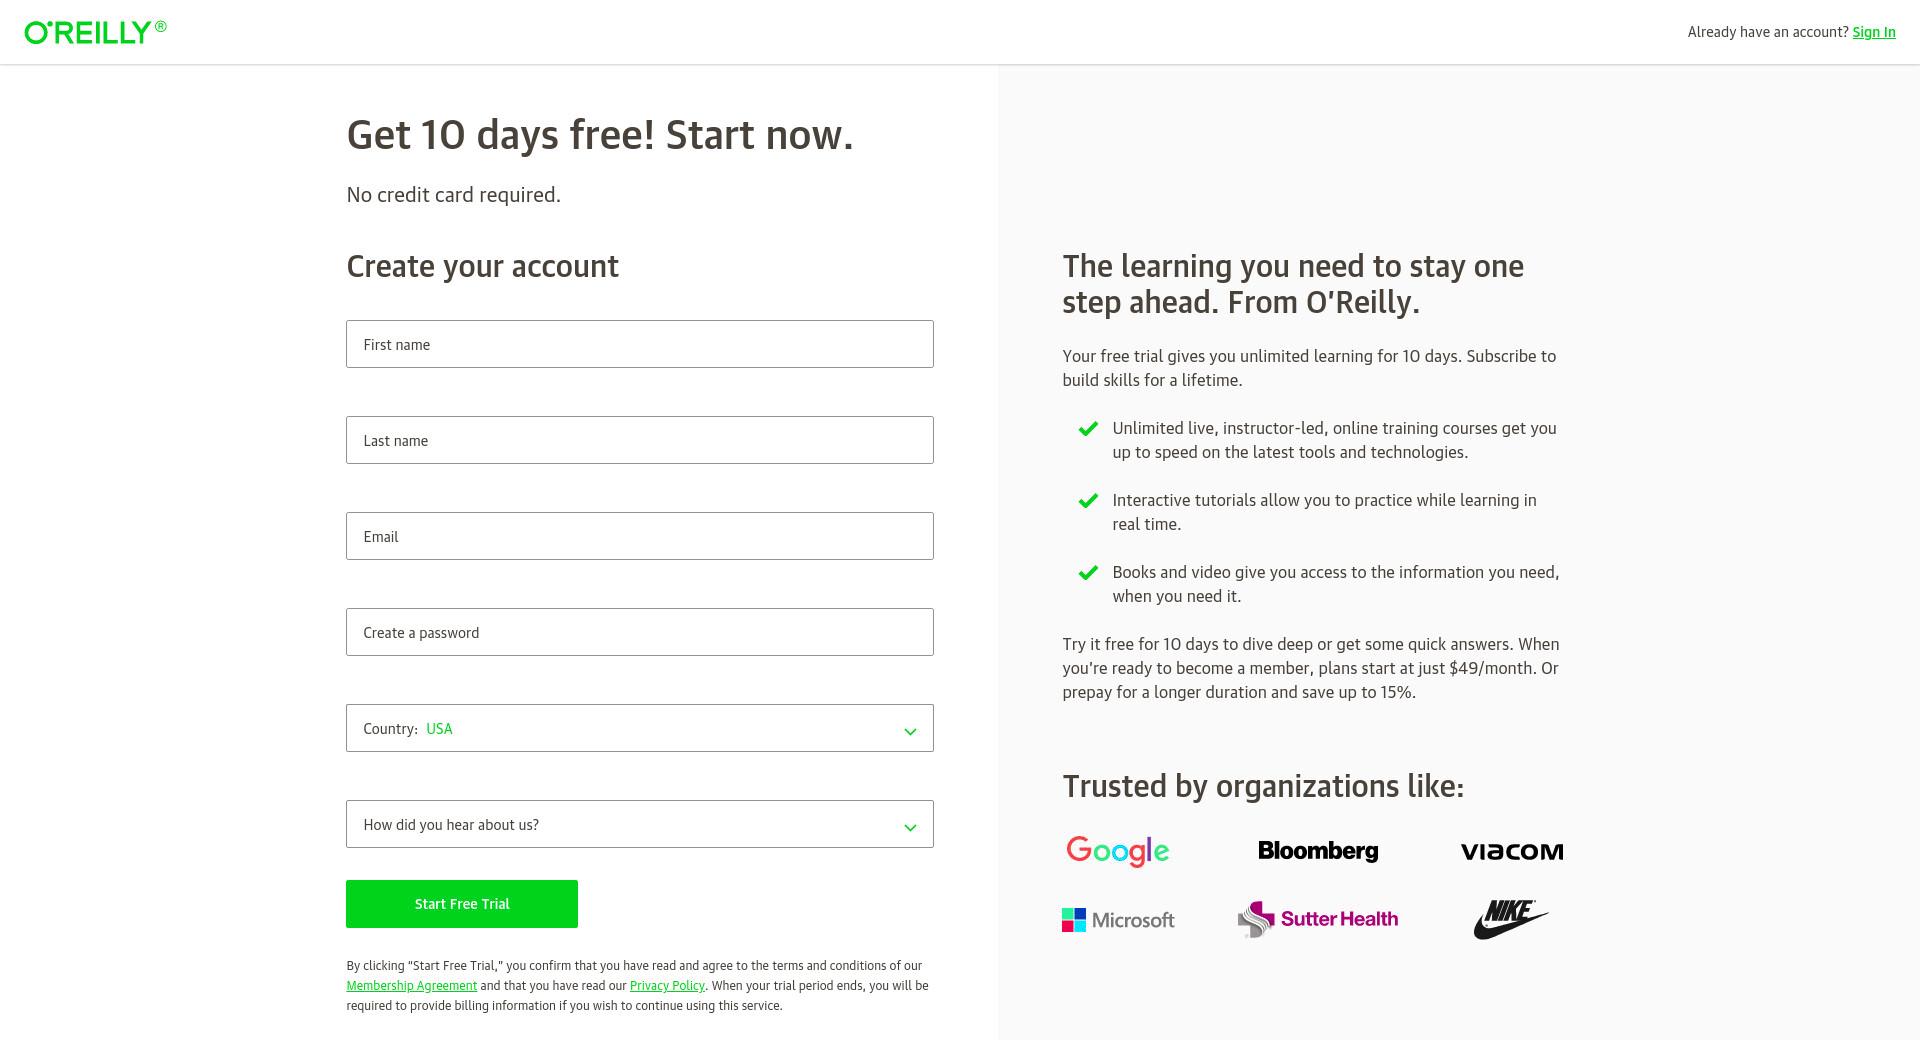Click the Bloomberg logo

point(1318,851)
